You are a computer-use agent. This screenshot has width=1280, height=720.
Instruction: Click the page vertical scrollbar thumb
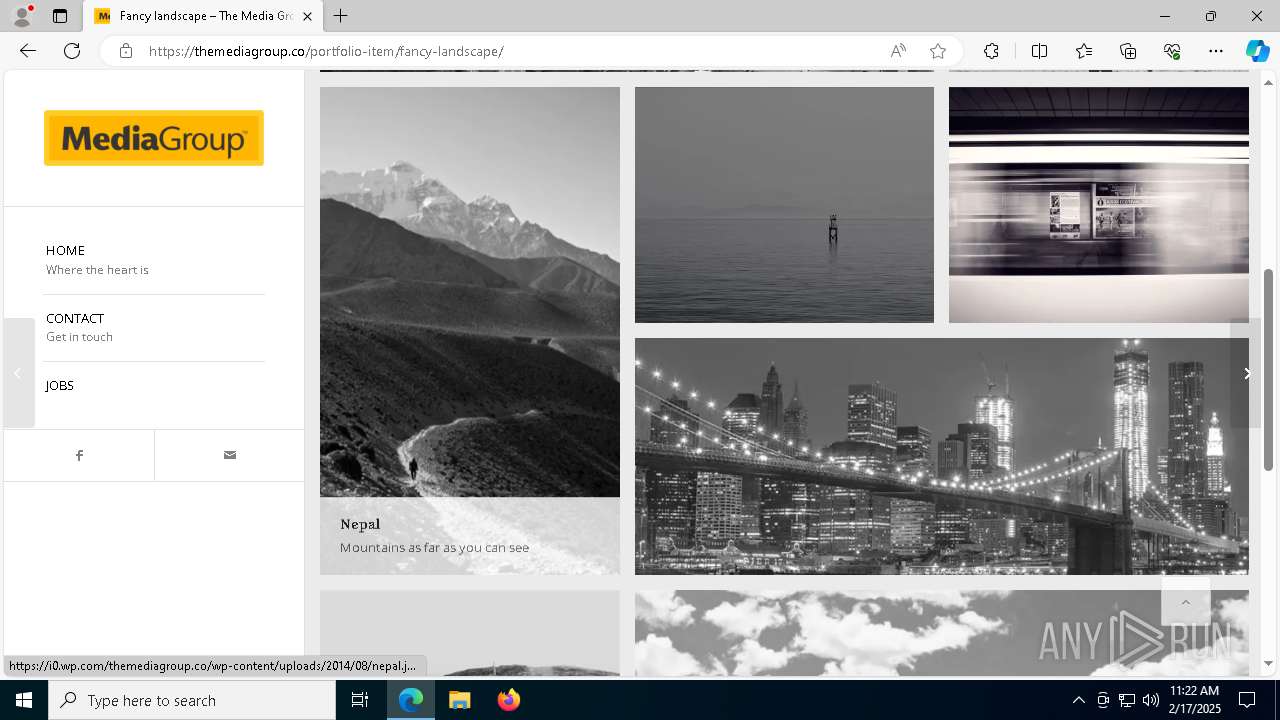pyautogui.click(x=1269, y=370)
